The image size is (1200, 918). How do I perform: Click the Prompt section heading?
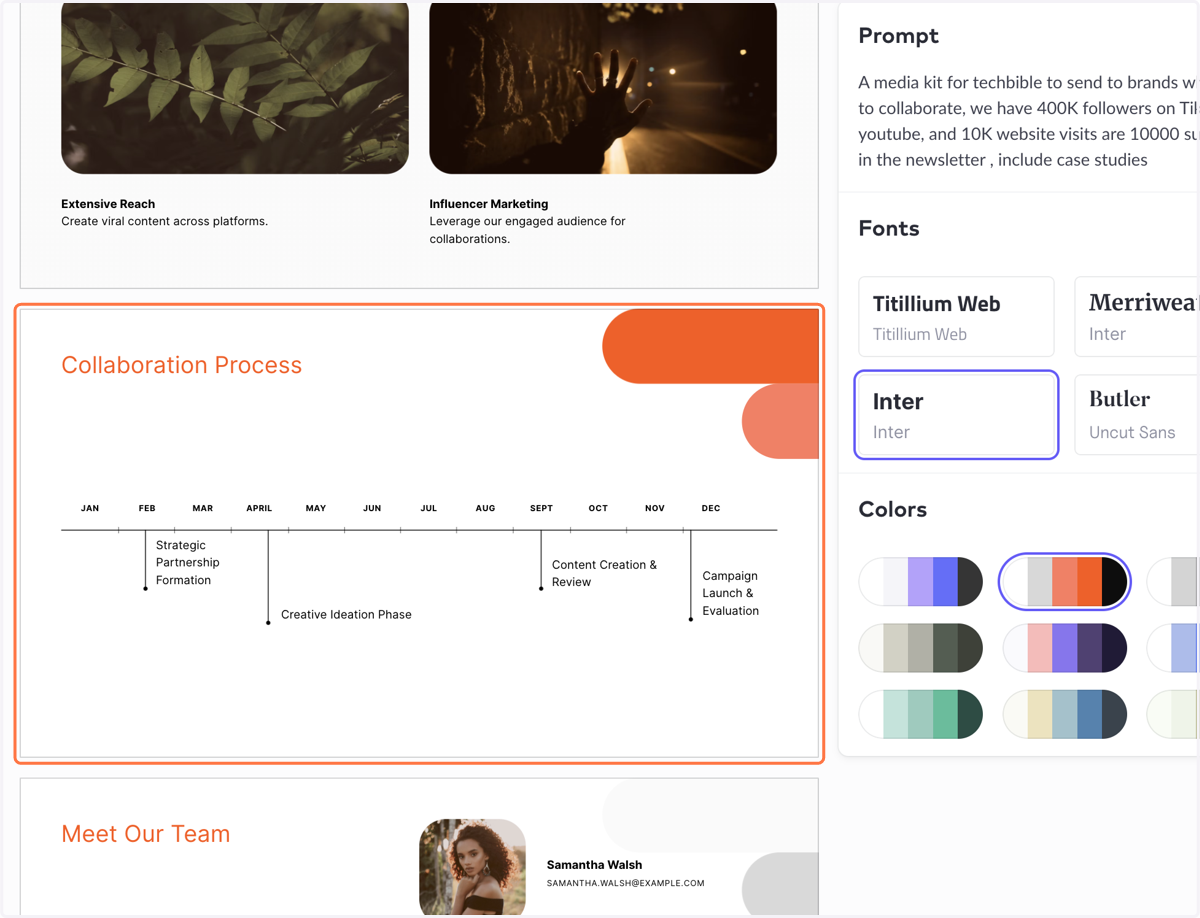(898, 36)
